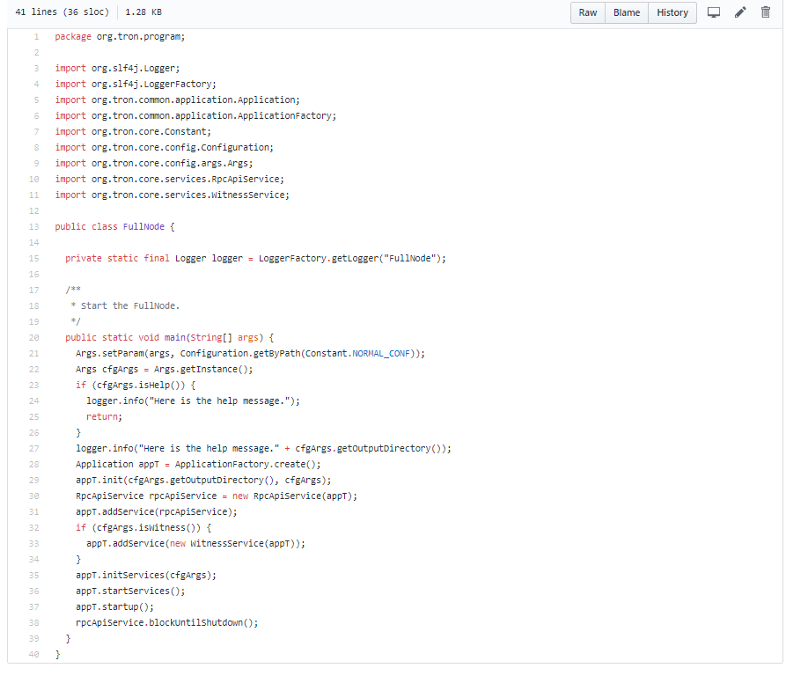The image size is (800, 675).
Task: Click 'Args.getInstance();' code
Action: [x=204, y=369]
